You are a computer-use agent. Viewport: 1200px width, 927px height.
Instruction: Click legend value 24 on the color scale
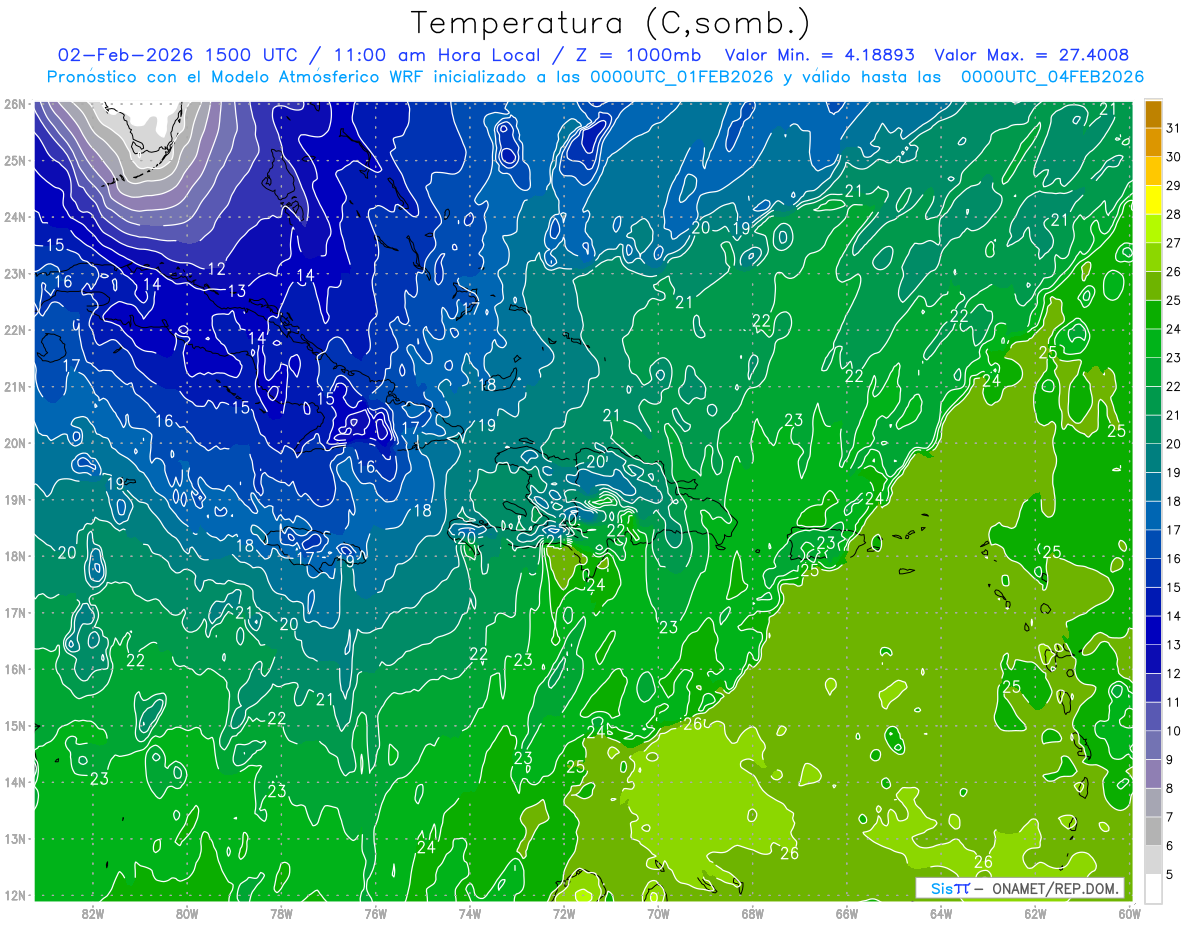tap(1174, 329)
